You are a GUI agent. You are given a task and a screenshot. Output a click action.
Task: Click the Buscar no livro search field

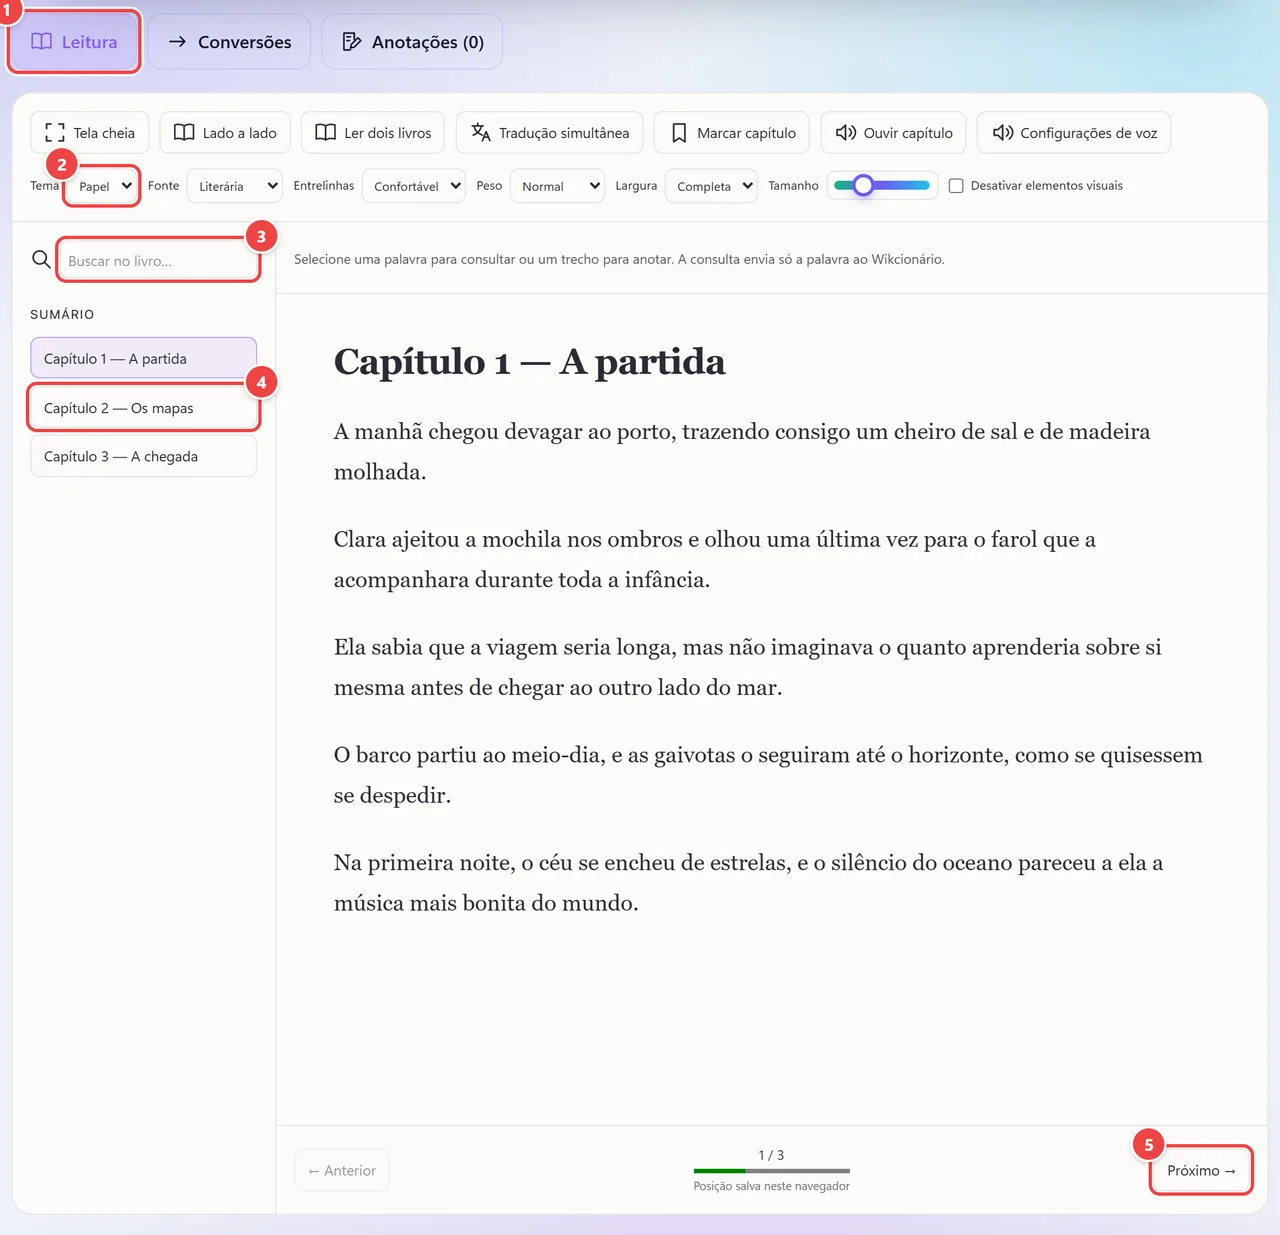tap(158, 260)
